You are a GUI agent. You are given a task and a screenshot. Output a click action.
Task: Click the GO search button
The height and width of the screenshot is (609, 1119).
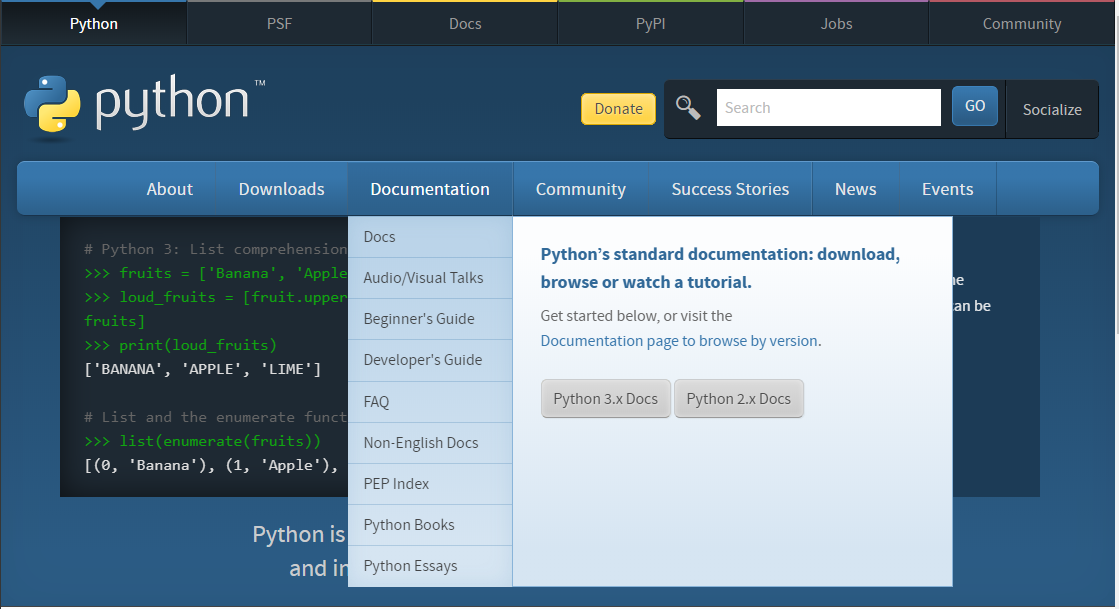click(x=974, y=106)
